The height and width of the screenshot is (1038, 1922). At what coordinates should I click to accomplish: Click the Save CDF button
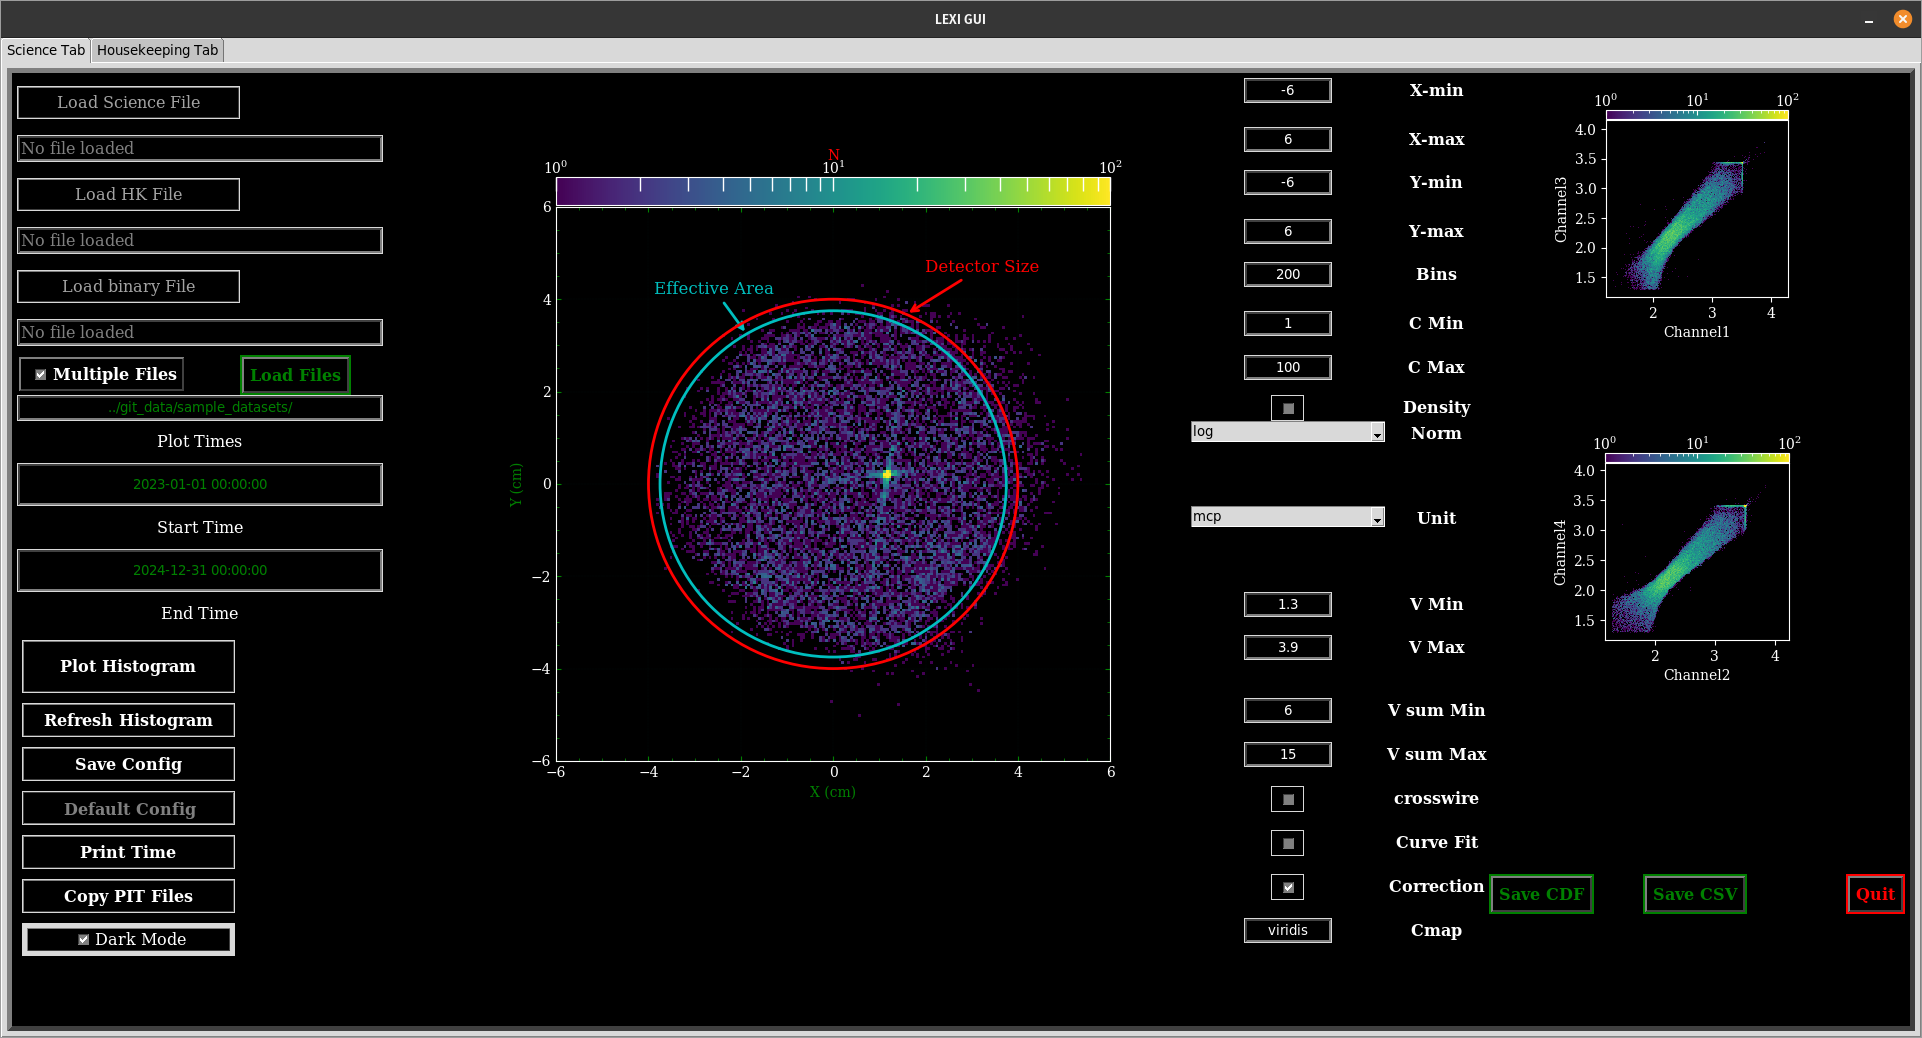coord(1541,894)
